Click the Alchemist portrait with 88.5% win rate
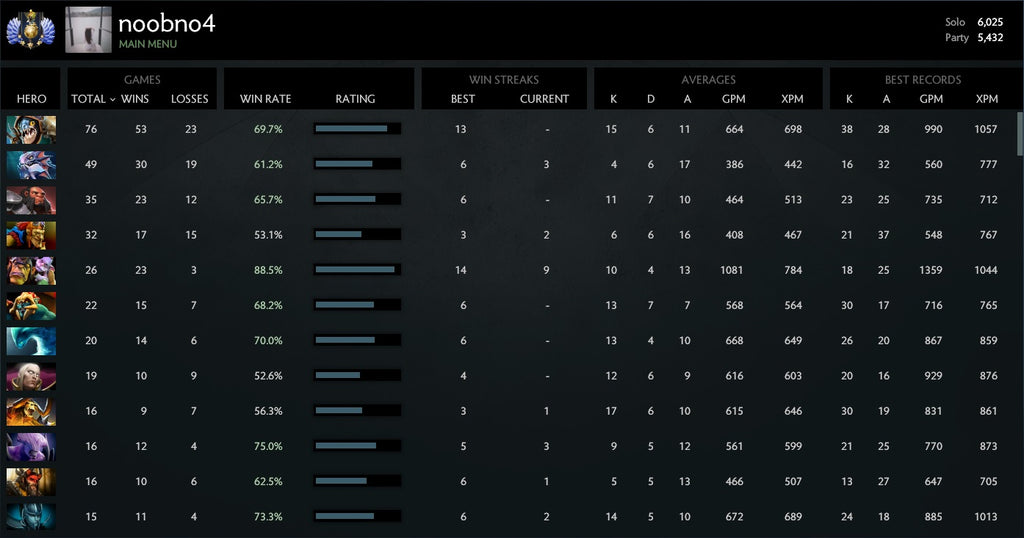 [x=31, y=270]
